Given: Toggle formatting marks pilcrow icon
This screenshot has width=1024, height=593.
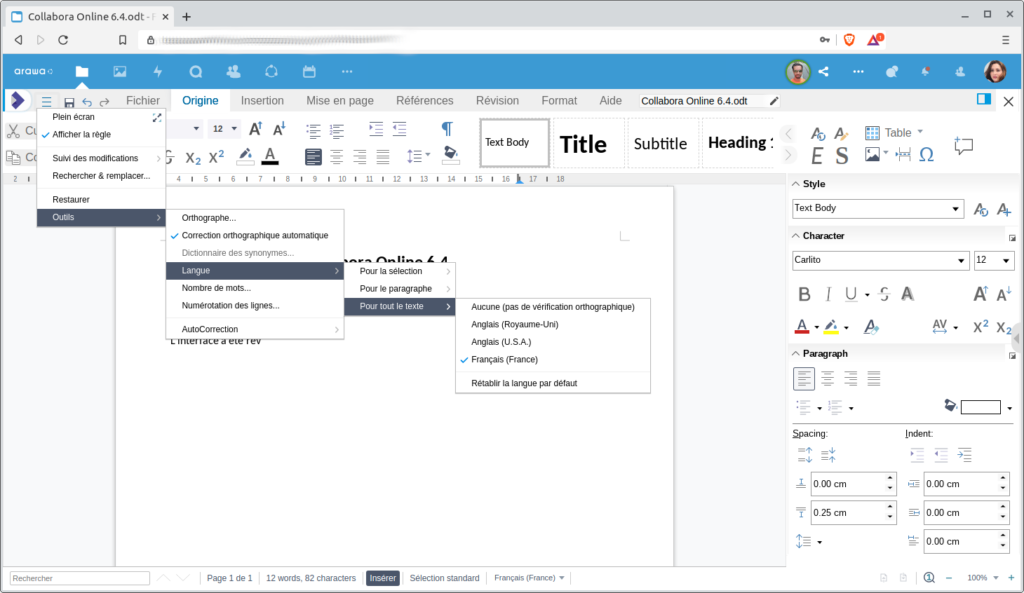Looking at the screenshot, I should [x=447, y=129].
